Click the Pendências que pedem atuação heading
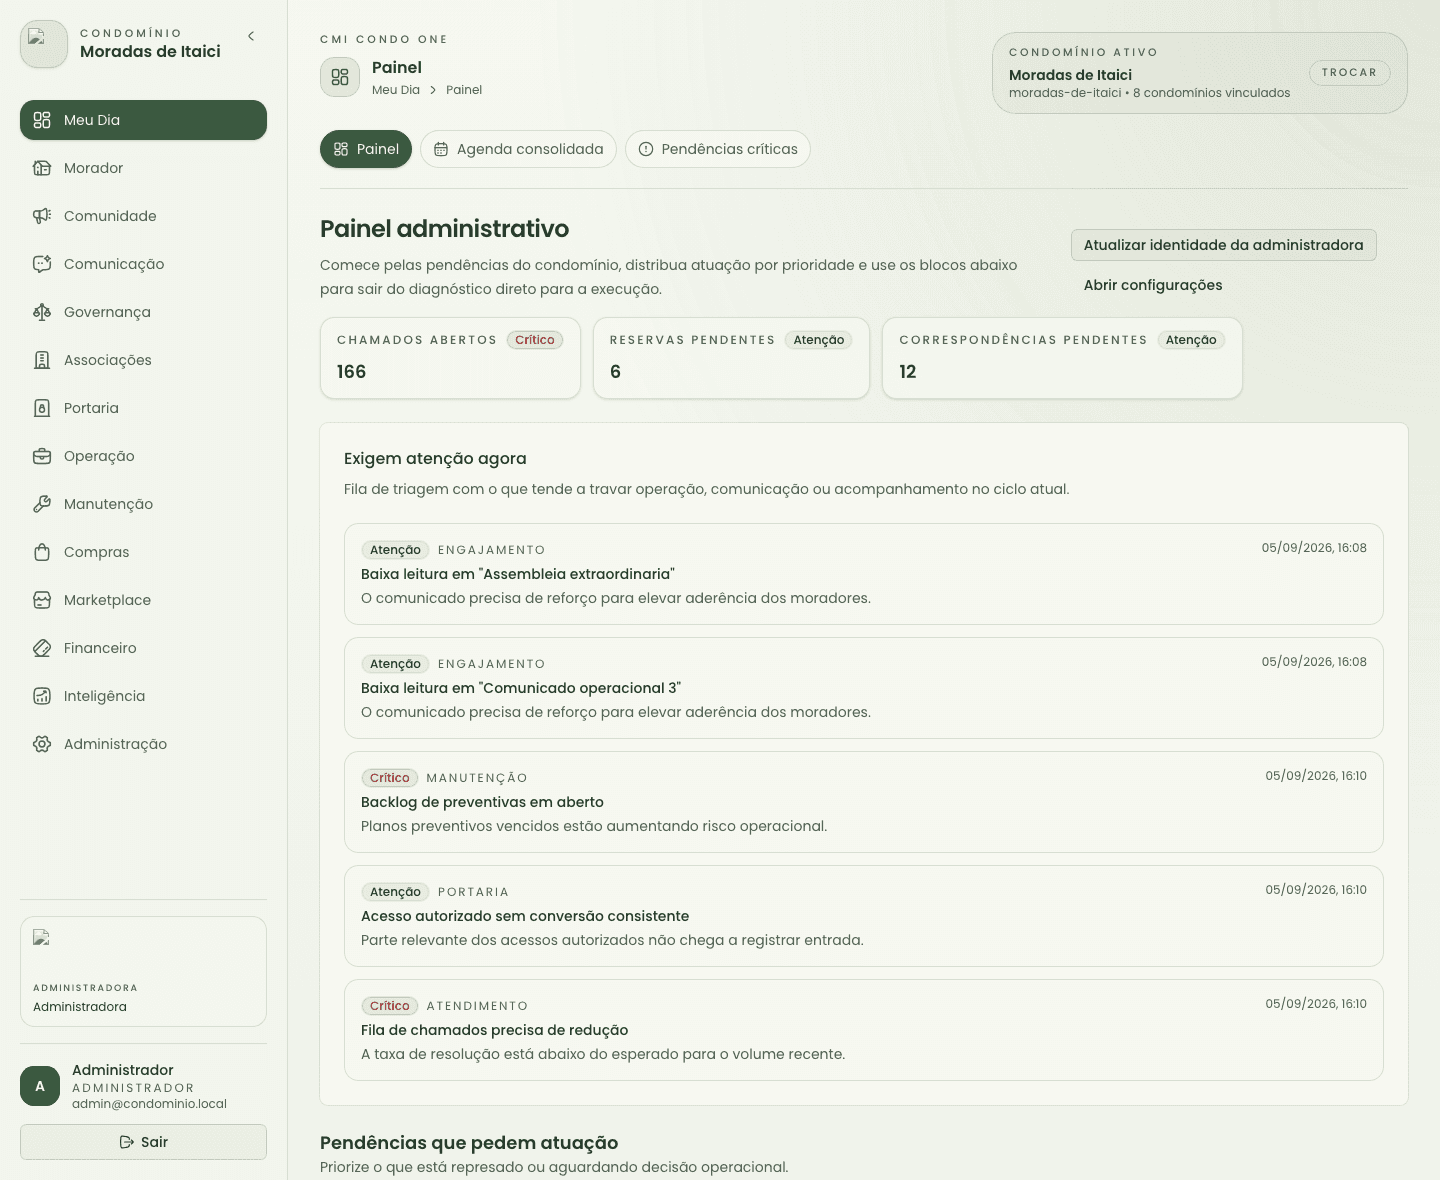The width and height of the screenshot is (1440, 1180). click(469, 1143)
